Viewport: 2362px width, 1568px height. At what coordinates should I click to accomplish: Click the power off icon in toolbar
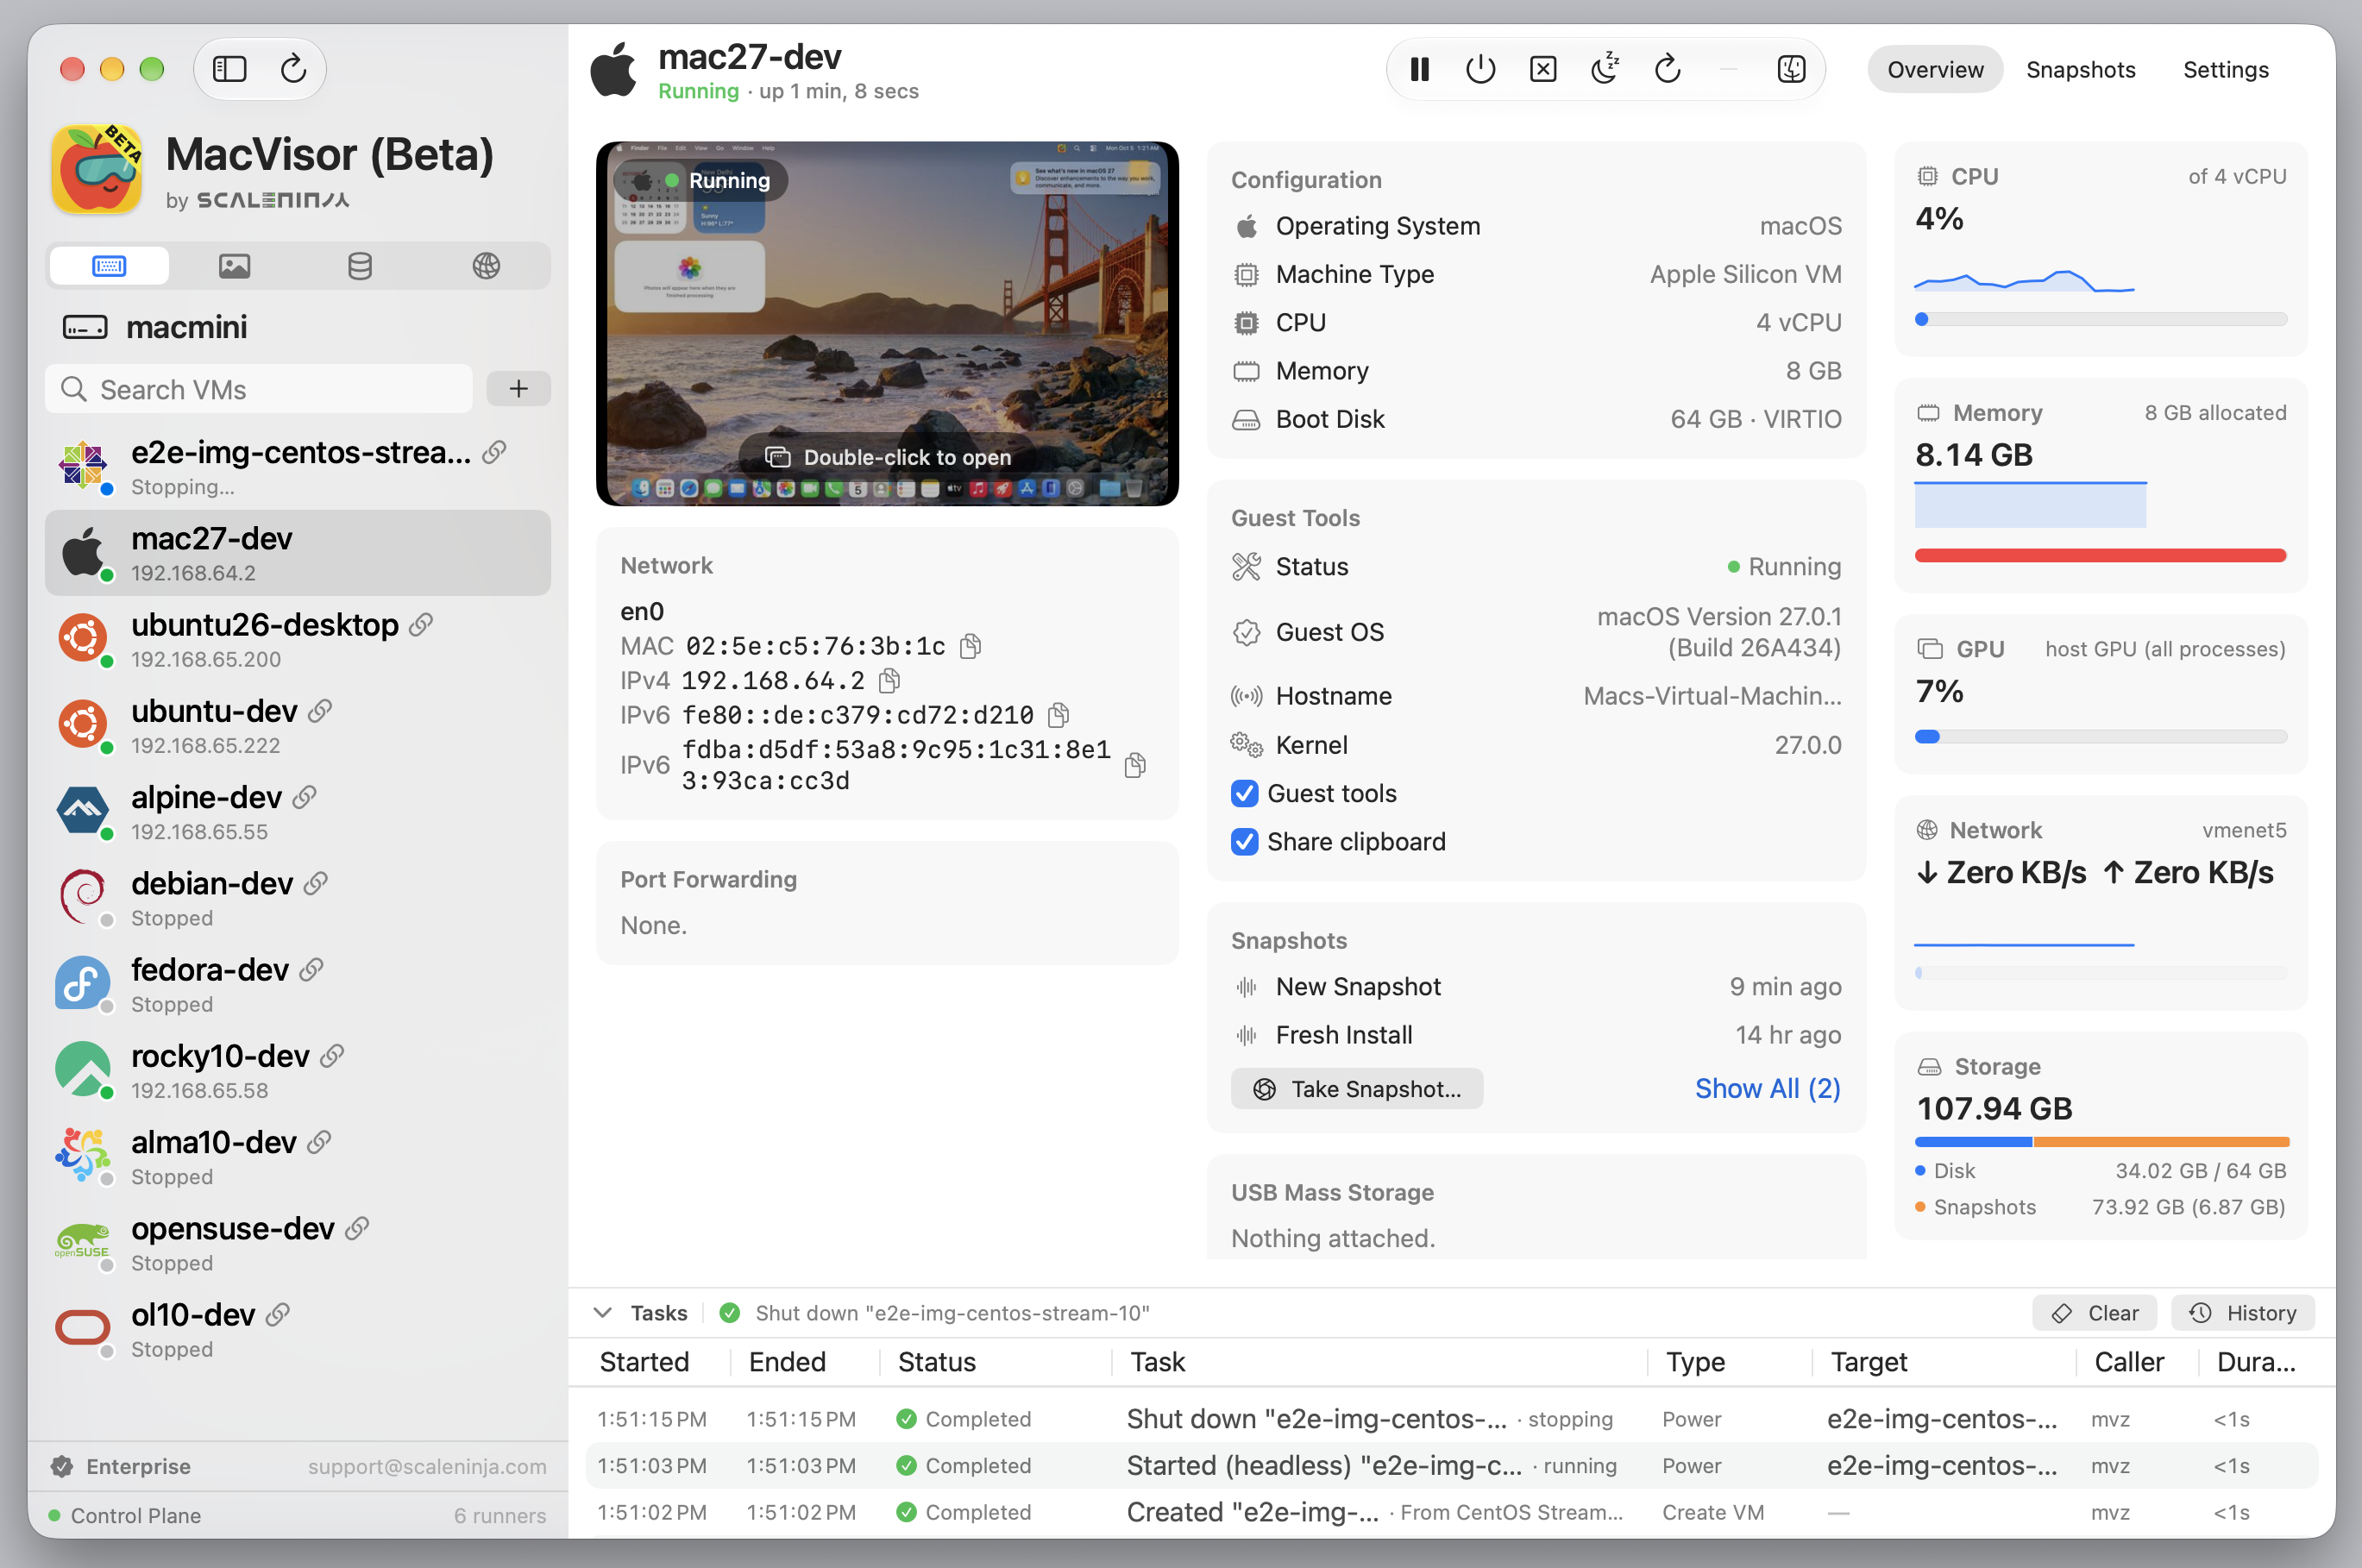click(1481, 69)
